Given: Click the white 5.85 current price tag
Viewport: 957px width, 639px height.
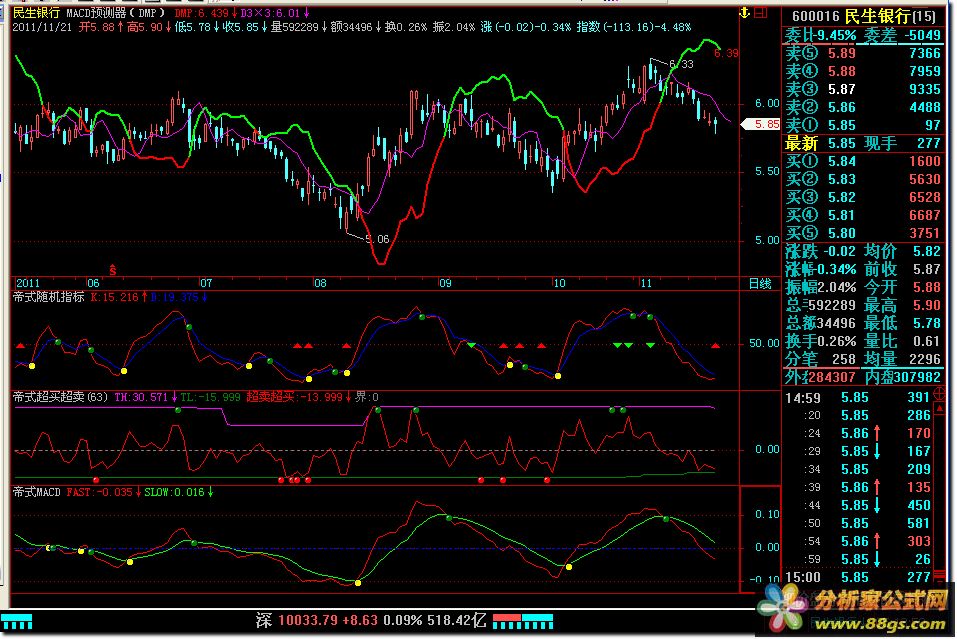Looking at the screenshot, I should [x=760, y=124].
